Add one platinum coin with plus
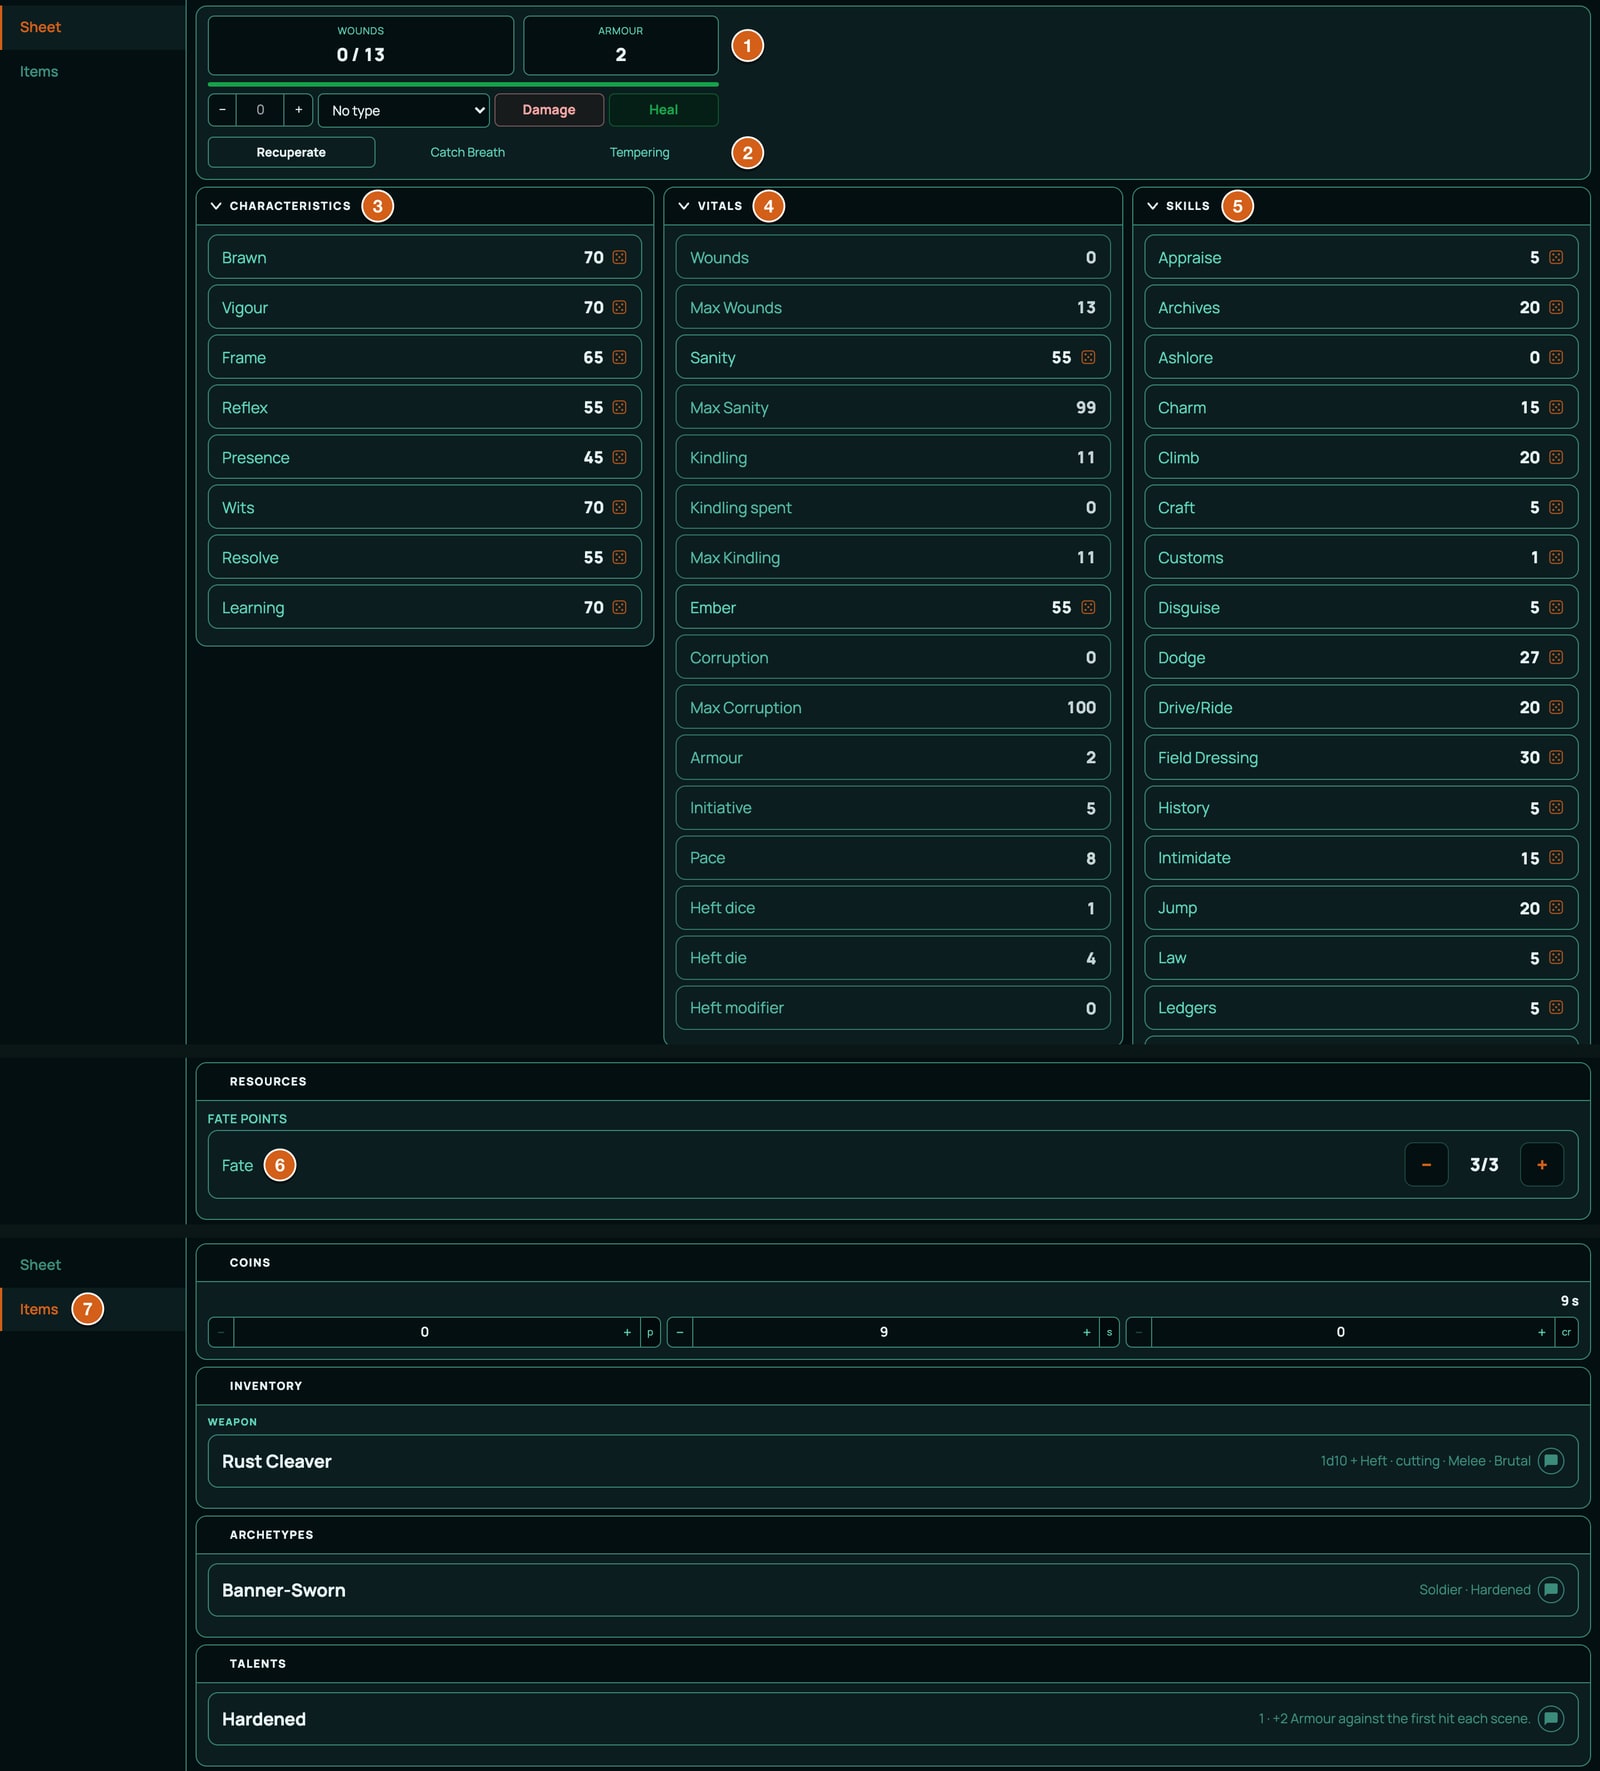Screen dimensions: 1600x1771 pos(627,1332)
